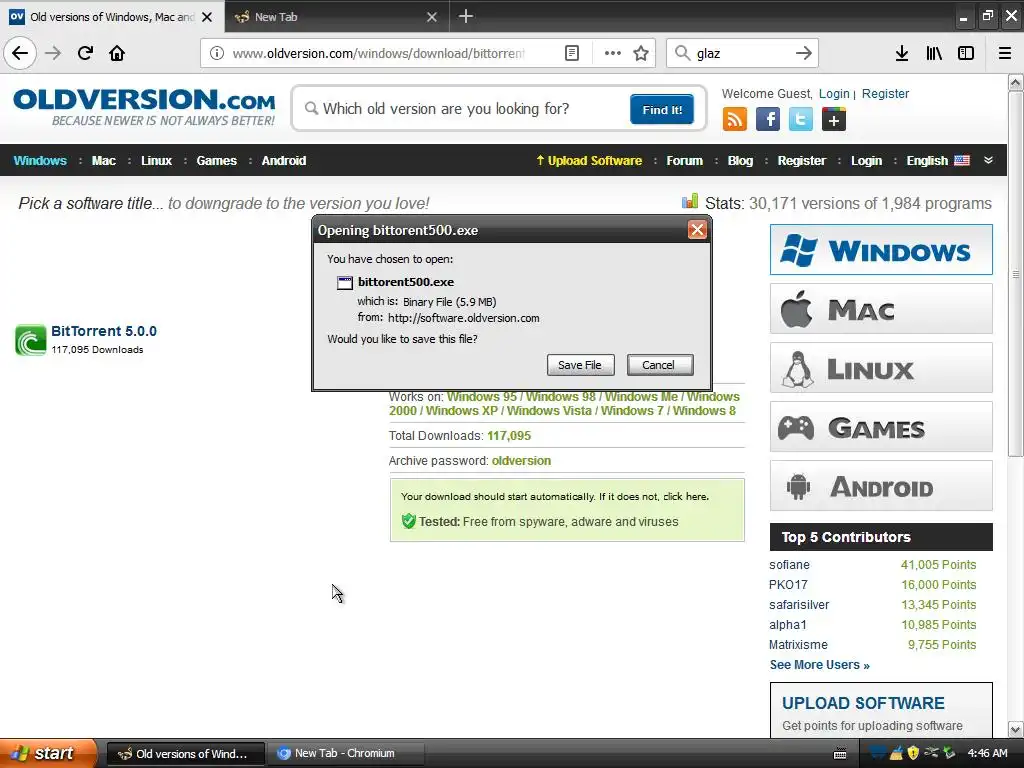Click the US flag language icon

tap(962, 160)
